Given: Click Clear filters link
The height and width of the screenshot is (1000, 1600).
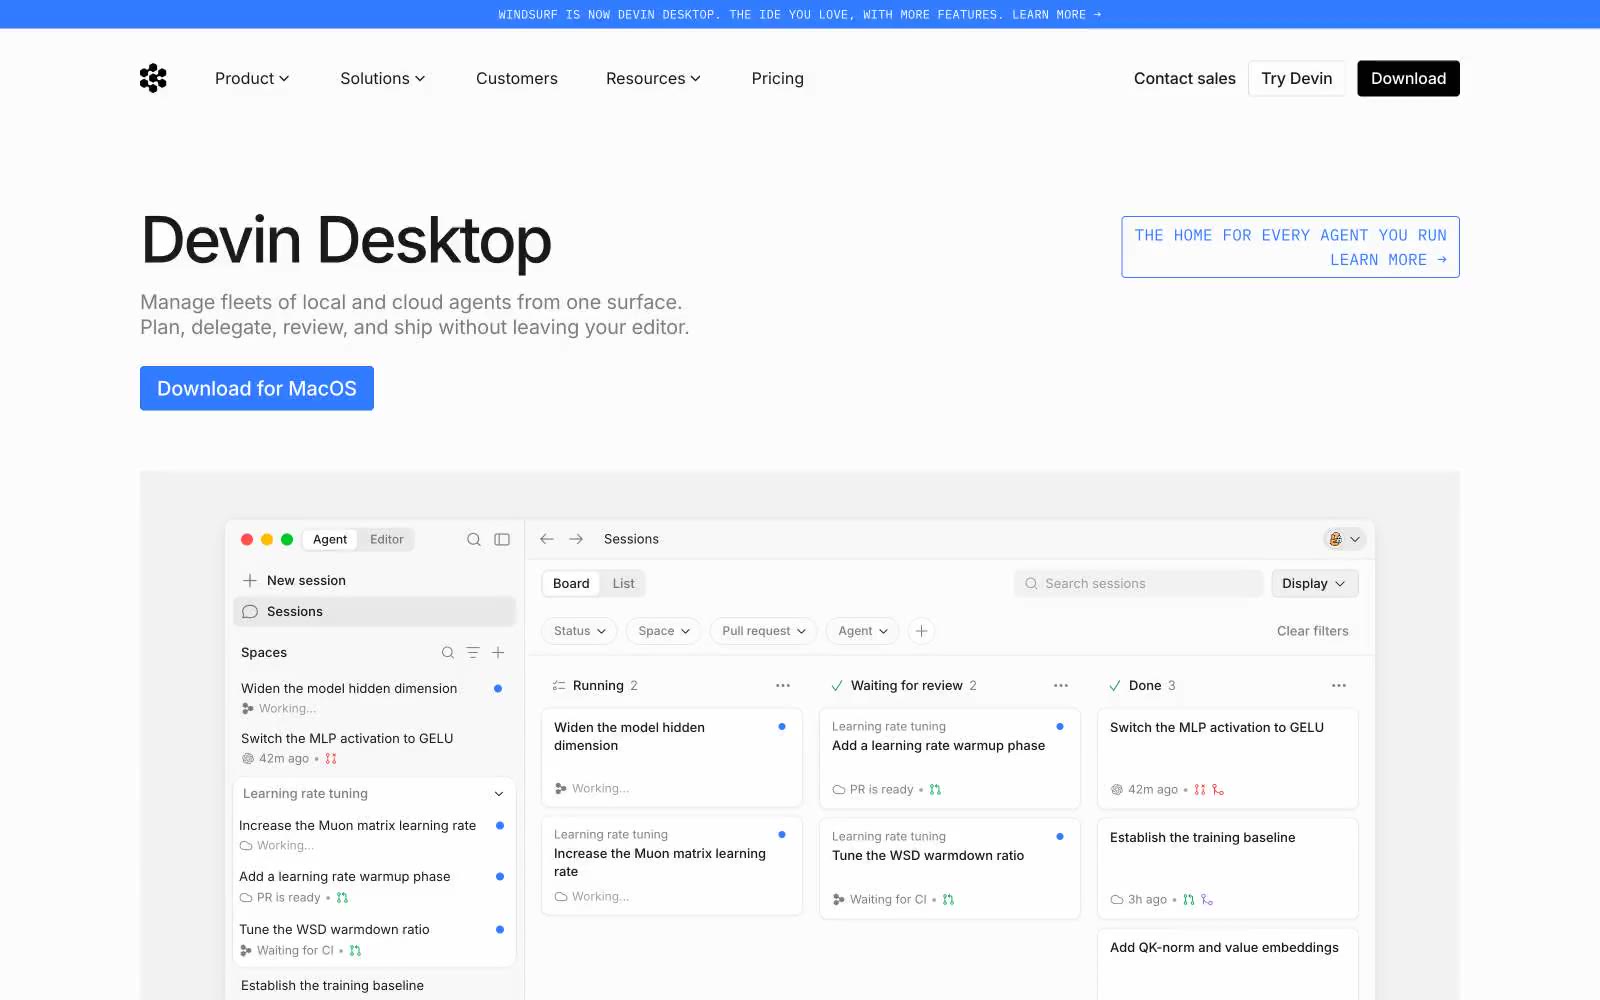Looking at the screenshot, I should pos(1313,631).
